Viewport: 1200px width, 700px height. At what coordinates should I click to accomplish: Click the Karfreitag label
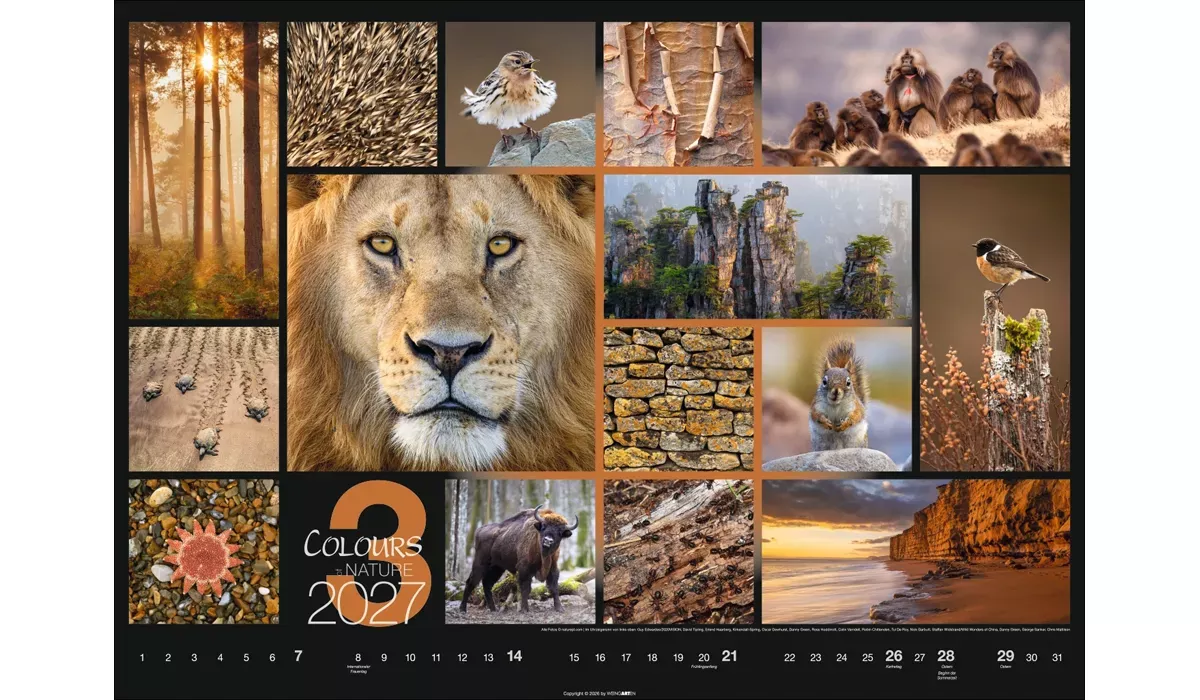pos(894,667)
